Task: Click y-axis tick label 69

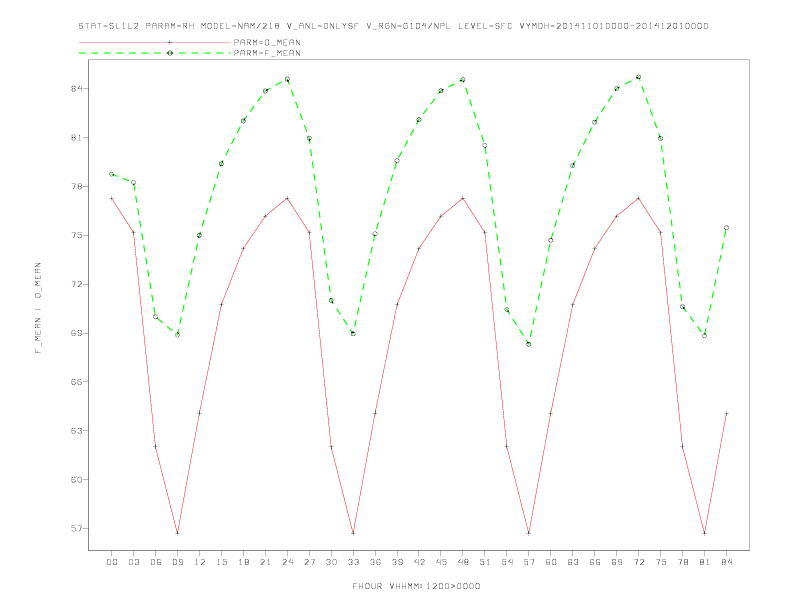Action: coord(77,333)
